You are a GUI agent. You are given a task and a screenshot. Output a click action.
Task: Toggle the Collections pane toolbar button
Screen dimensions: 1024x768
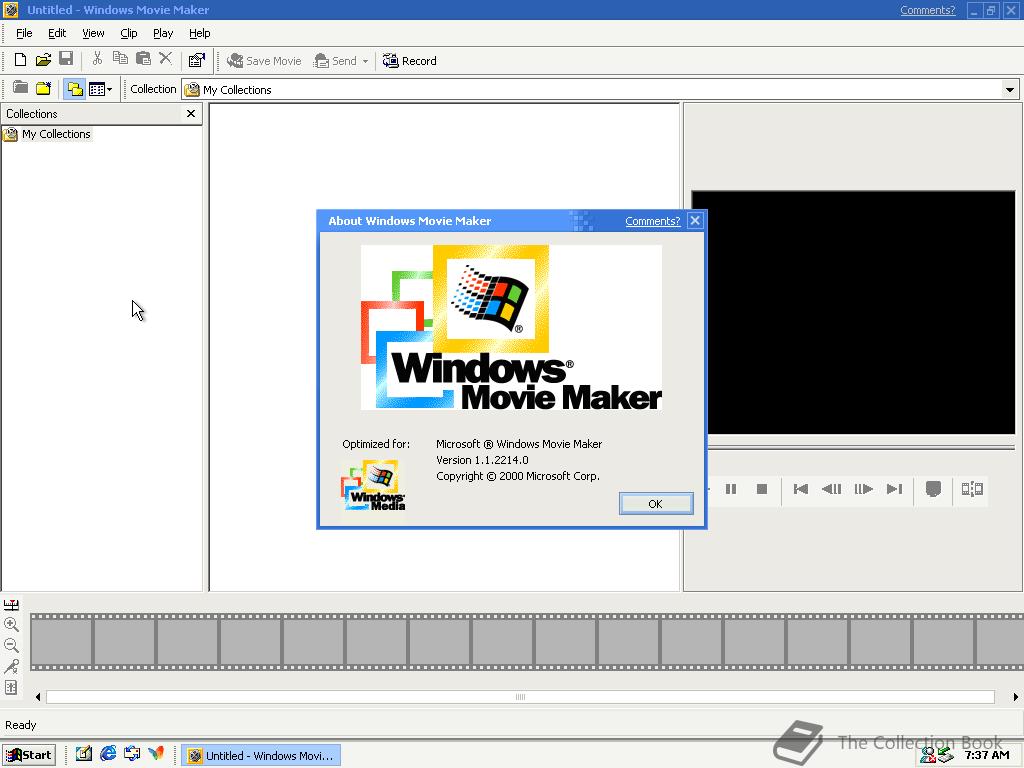pyautogui.click(x=74, y=89)
